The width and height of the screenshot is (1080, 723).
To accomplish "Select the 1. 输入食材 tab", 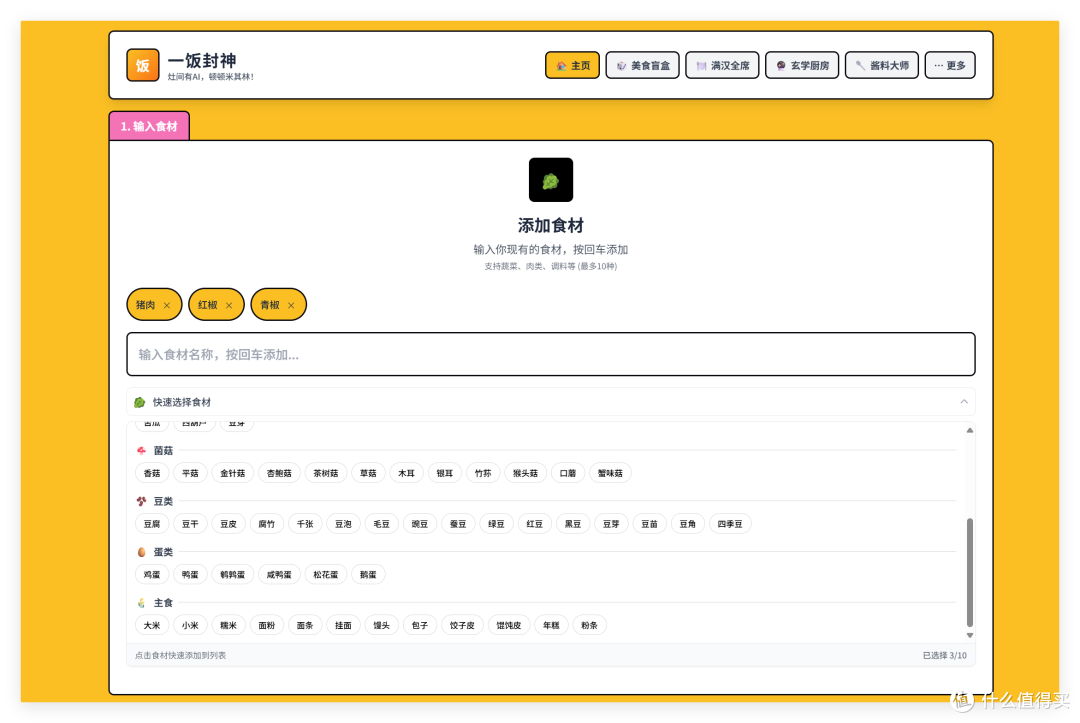I will (x=149, y=126).
